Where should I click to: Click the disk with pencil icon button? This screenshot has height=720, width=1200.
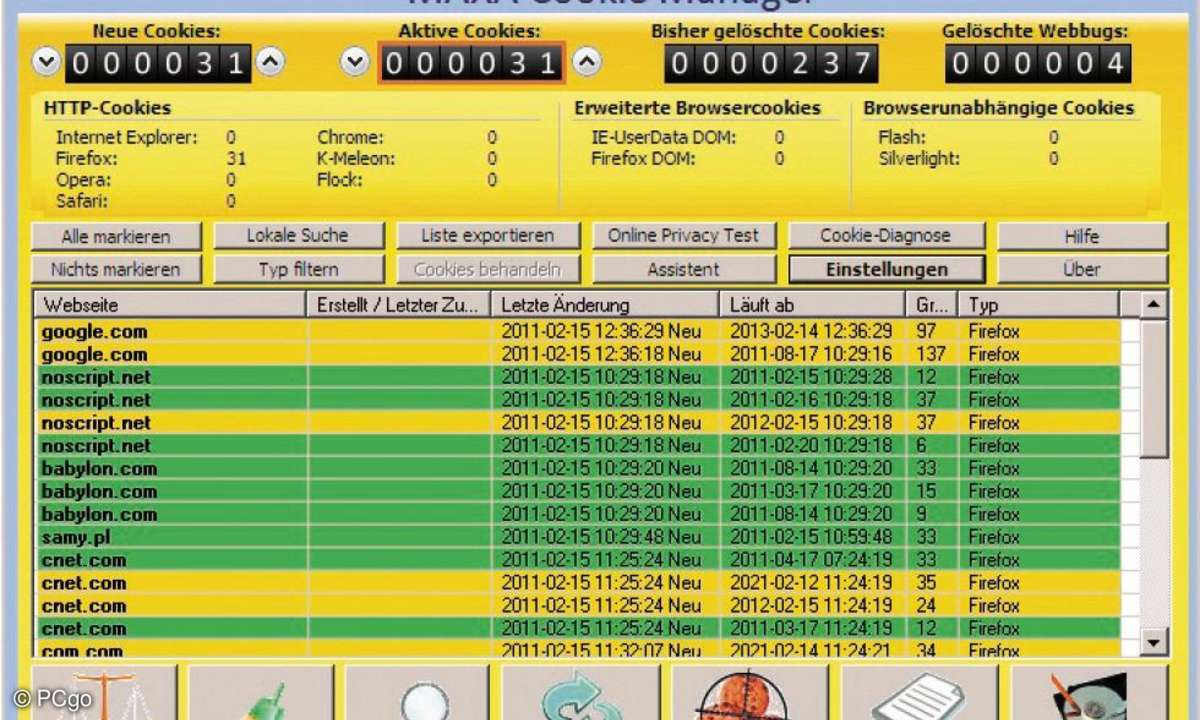pyautogui.click(x=1088, y=693)
